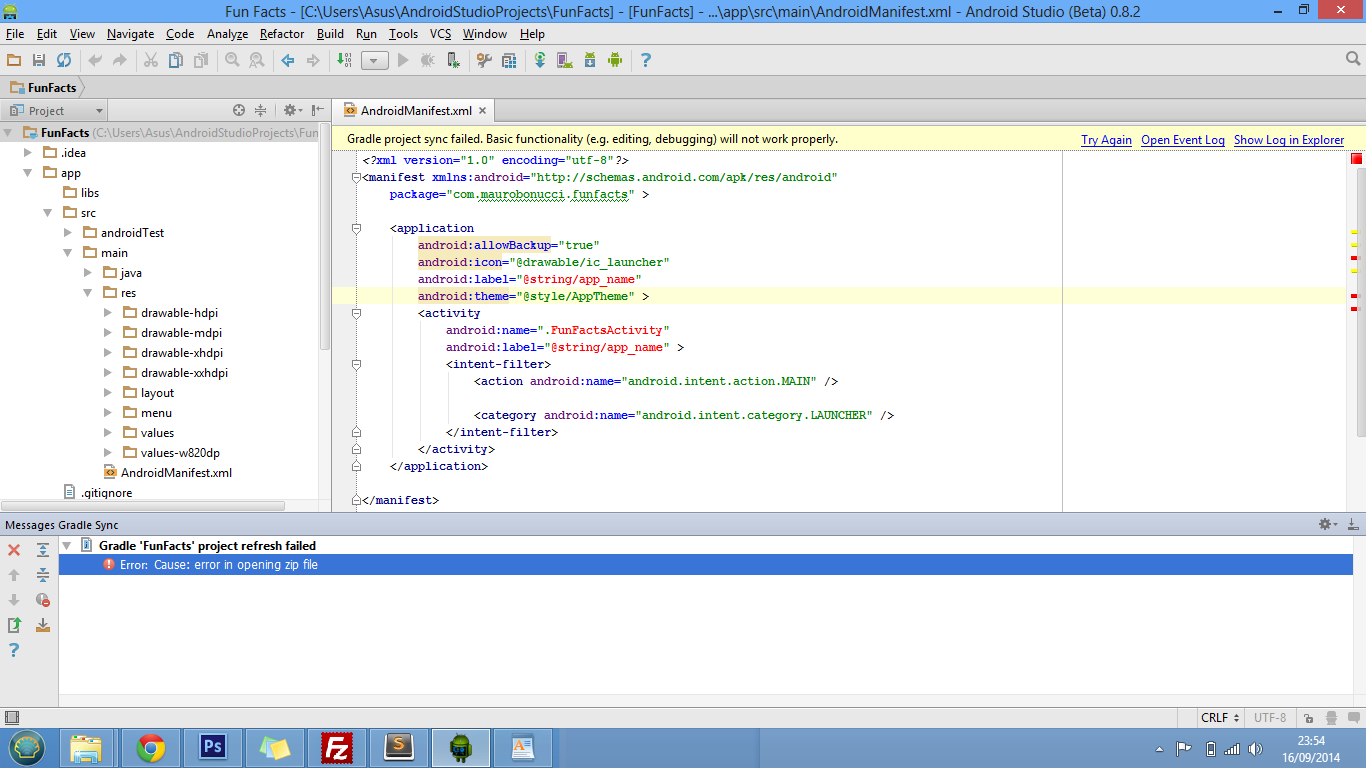The width and height of the screenshot is (1366, 768).
Task: Expand the drawable-hdpi folder
Action: (x=108, y=313)
